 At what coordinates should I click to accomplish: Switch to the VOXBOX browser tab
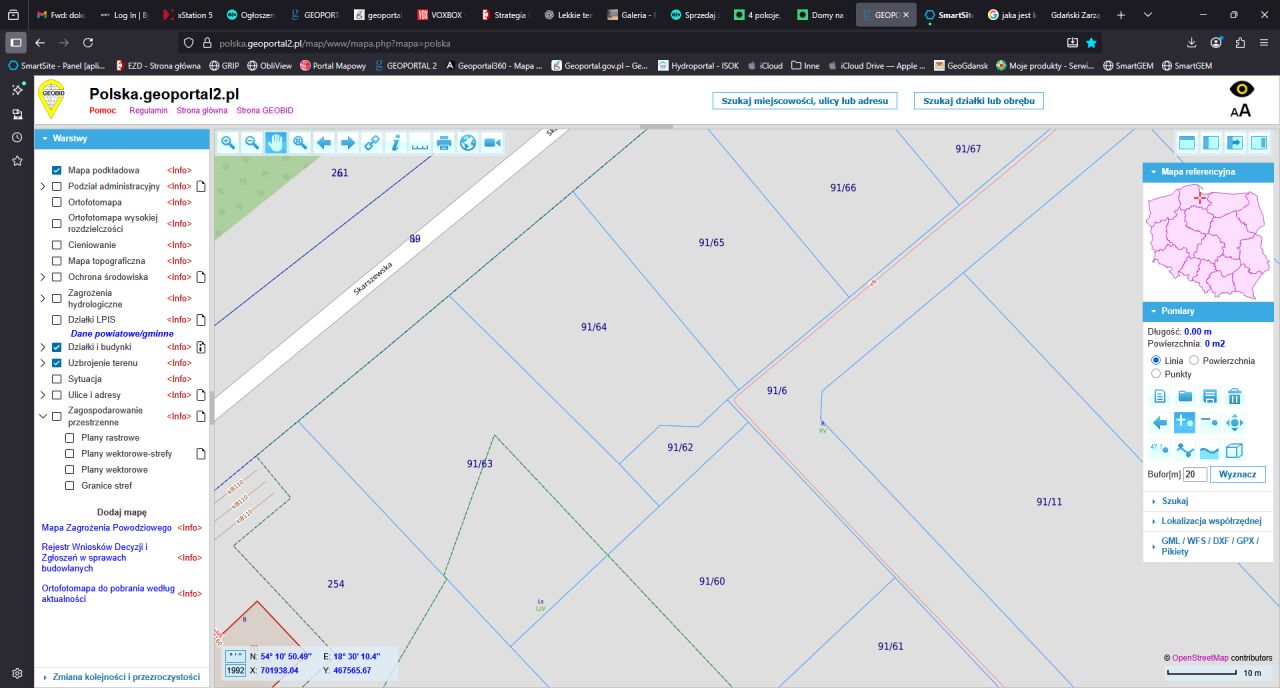(440, 15)
